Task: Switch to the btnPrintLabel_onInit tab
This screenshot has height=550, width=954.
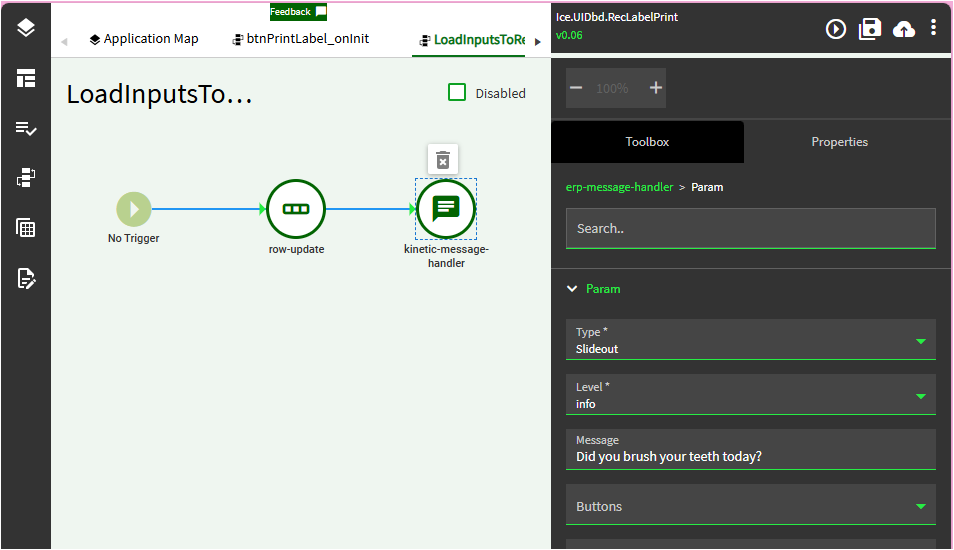Action: point(301,39)
